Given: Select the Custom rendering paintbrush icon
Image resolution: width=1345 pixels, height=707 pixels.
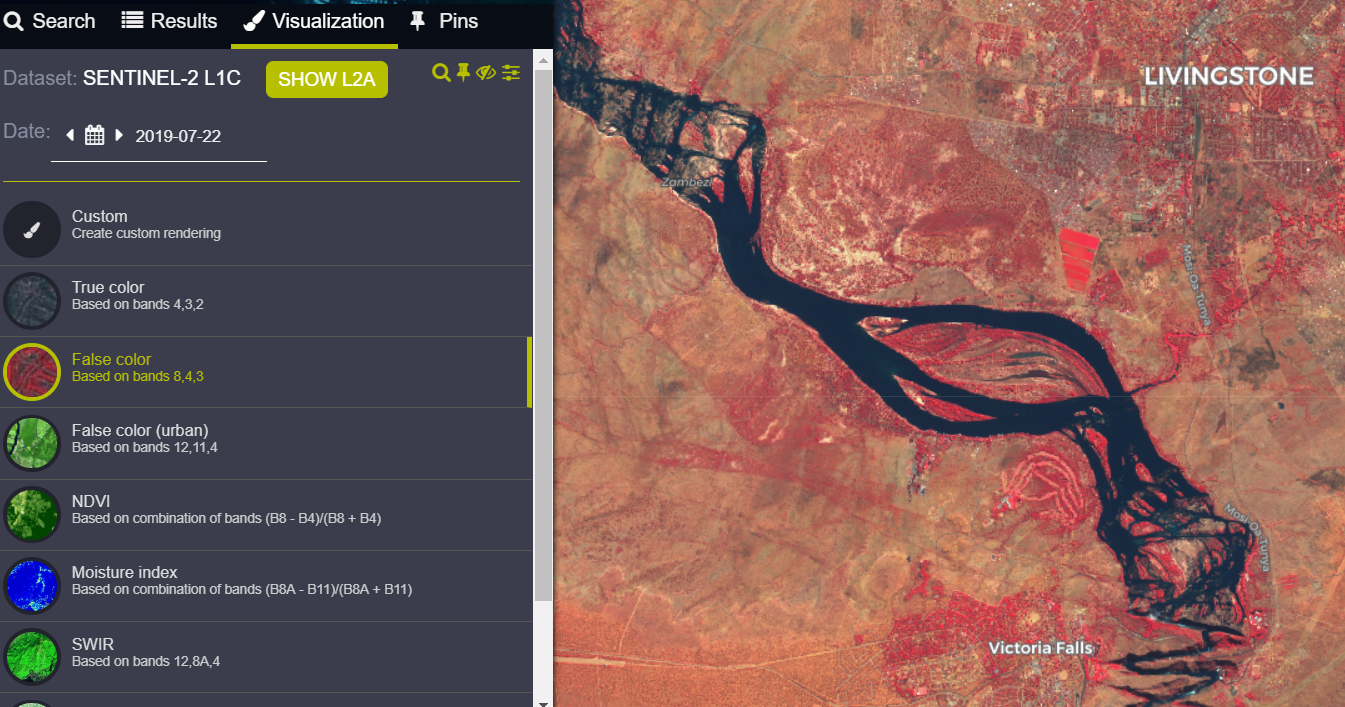Looking at the screenshot, I should tap(32, 229).
